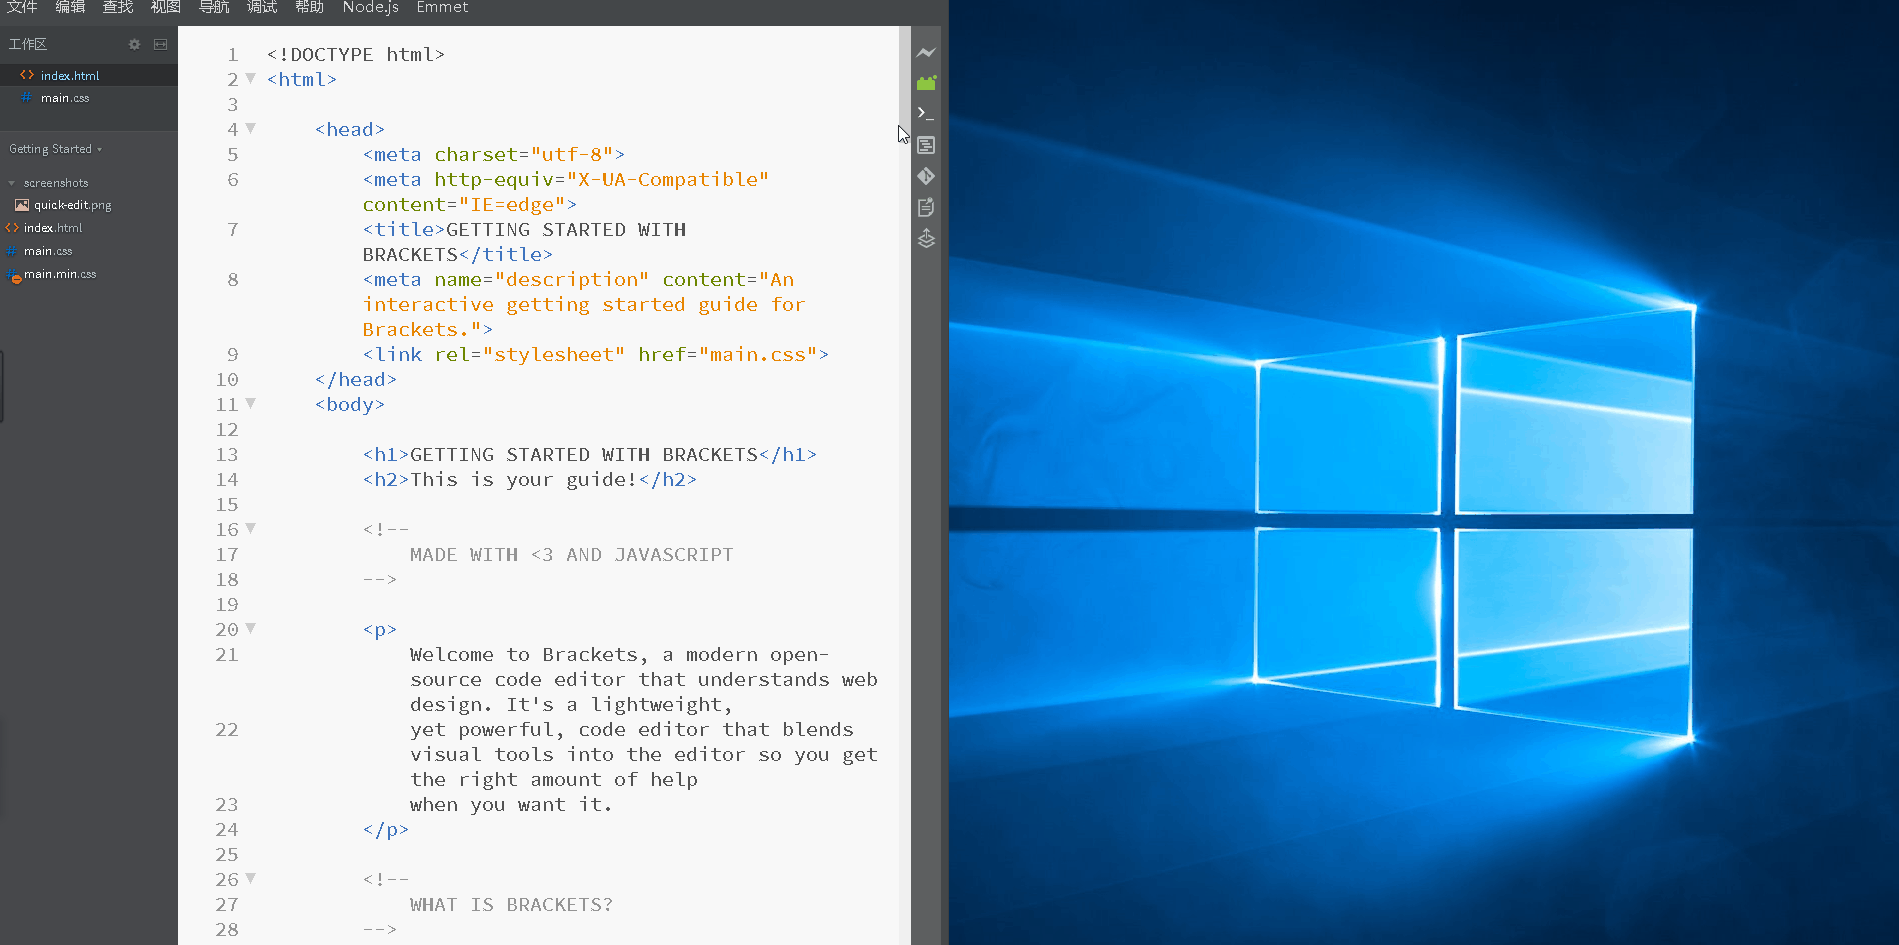Click the "stylesheet" rel value
This screenshot has width=1899, height=945.
tap(554, 354)
